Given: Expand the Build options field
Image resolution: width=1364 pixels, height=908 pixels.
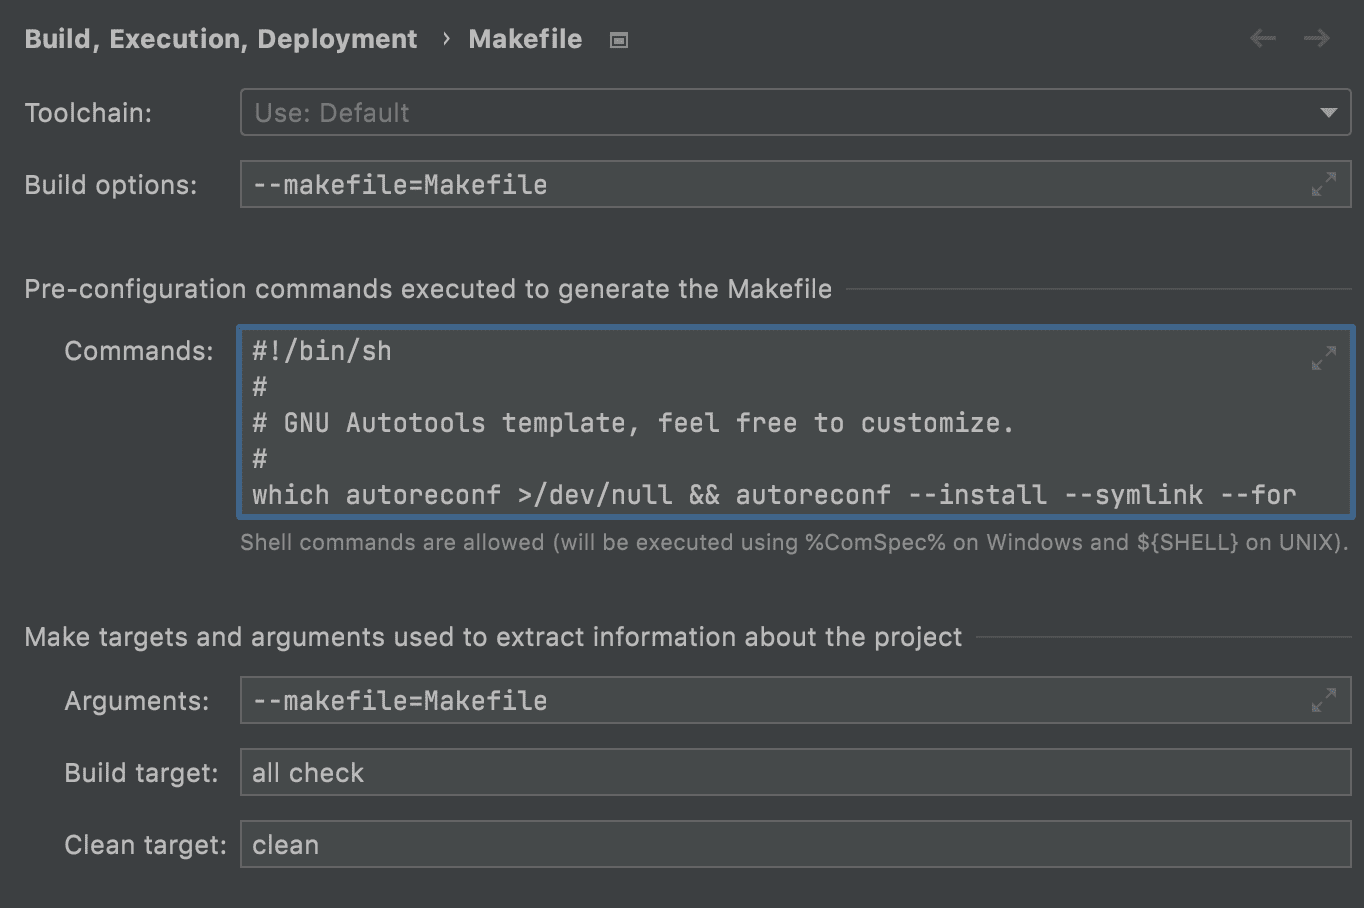Looking at the screenshot, I should pos(1323,185).
